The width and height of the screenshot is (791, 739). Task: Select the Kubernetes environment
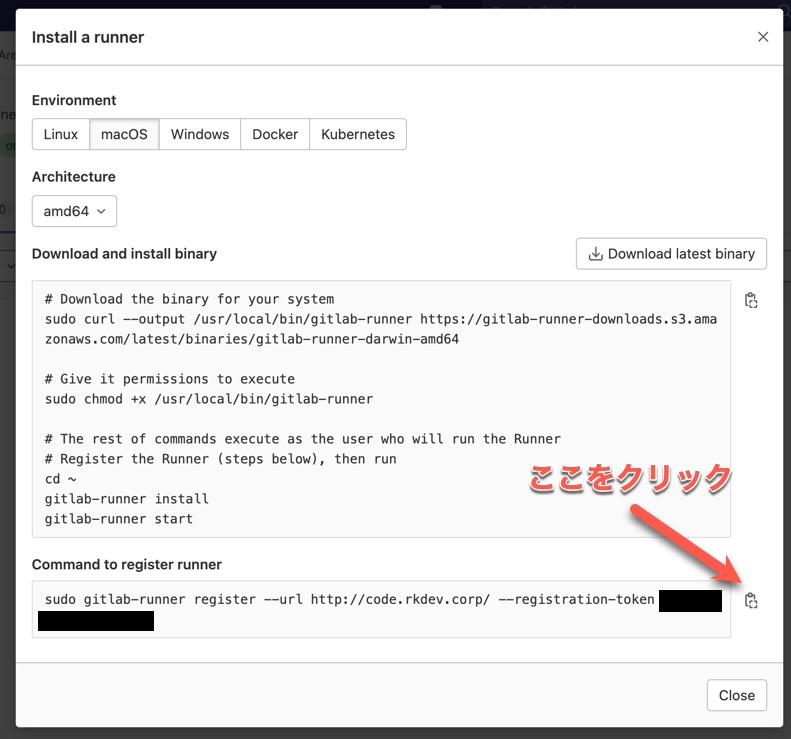(x=358, y=134)
